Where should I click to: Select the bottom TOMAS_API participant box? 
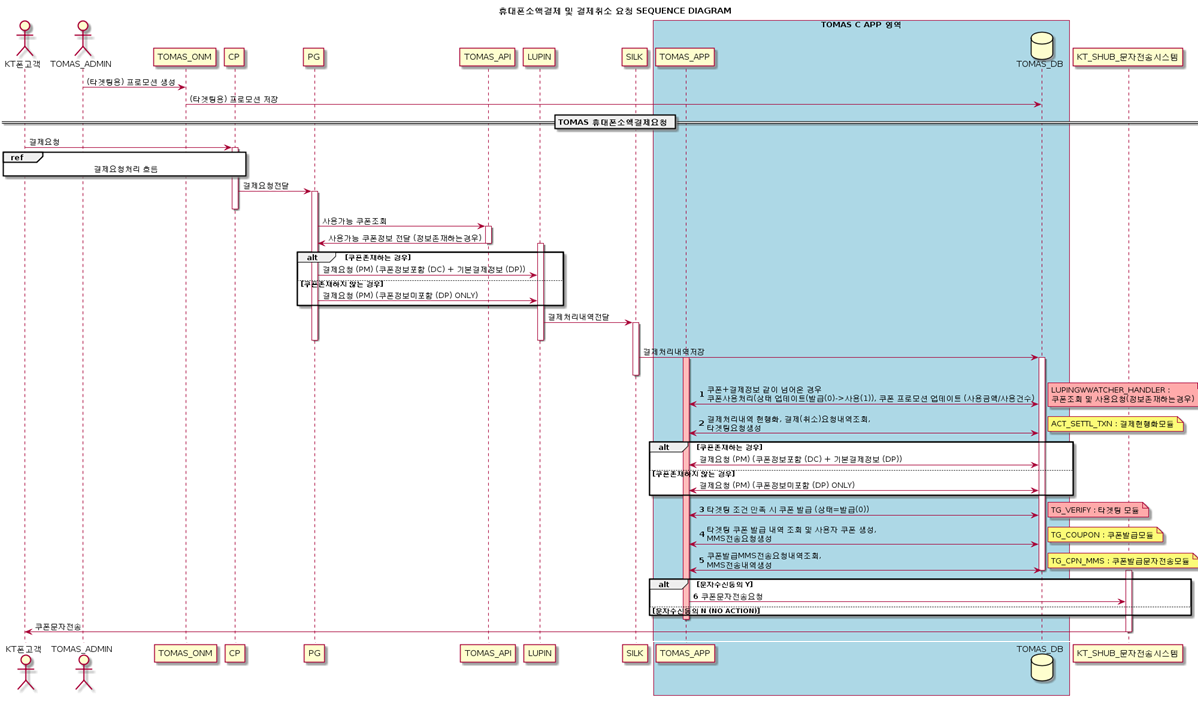coord(487,653)
